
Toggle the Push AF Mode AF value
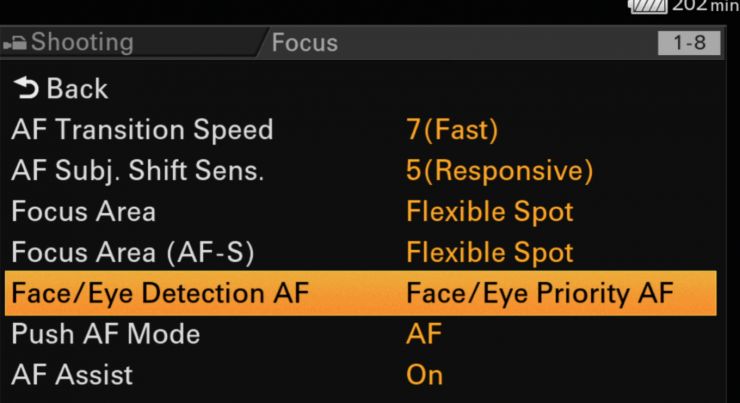(x=424, y=335)
